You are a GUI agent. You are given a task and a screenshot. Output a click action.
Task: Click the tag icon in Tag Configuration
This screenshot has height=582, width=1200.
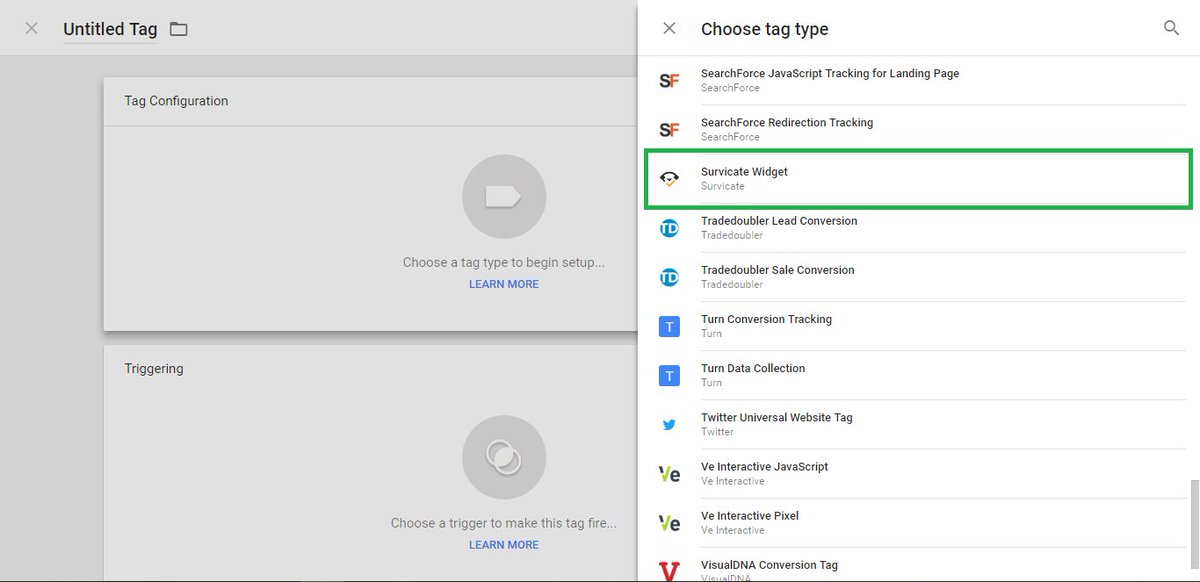point(503,196)
